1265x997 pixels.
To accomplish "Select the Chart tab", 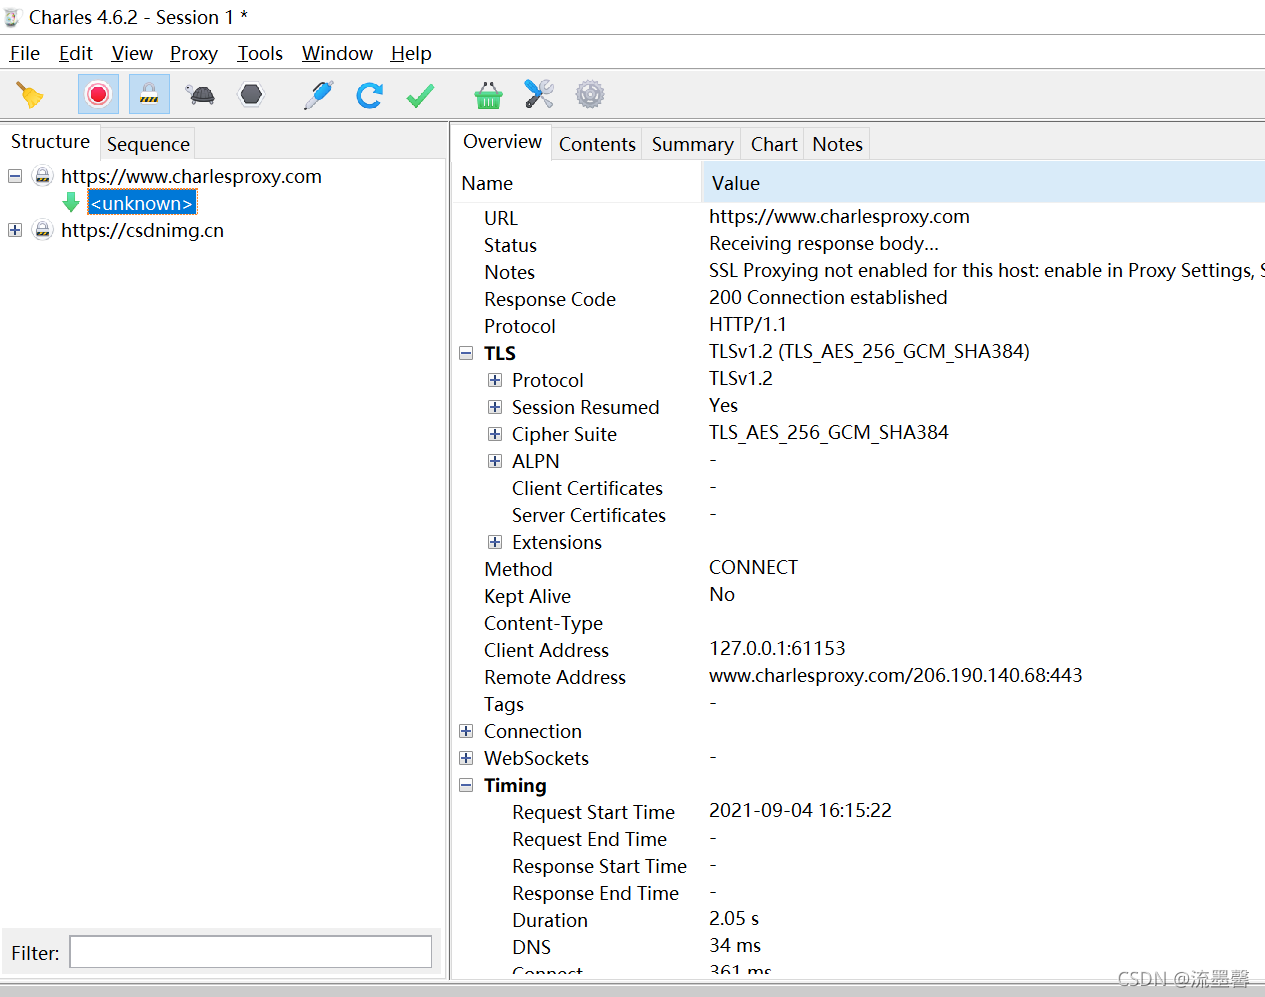I will (774, 144).
